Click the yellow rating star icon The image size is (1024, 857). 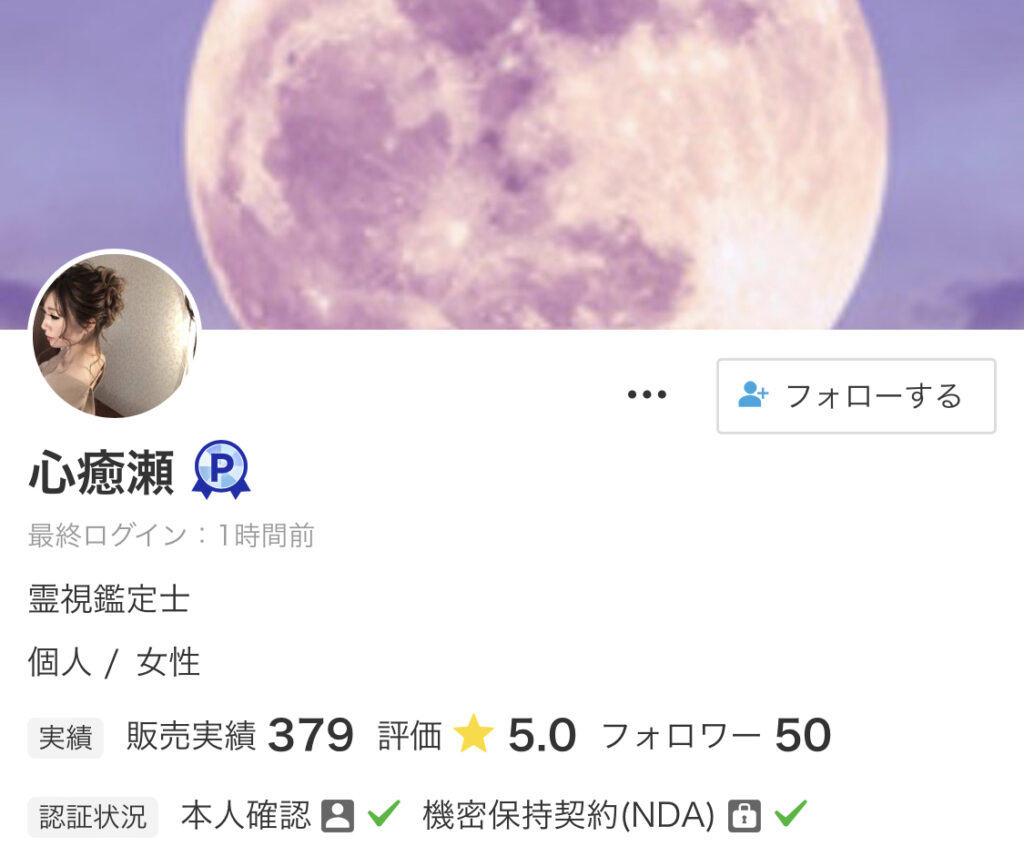(x=473, y=734)
